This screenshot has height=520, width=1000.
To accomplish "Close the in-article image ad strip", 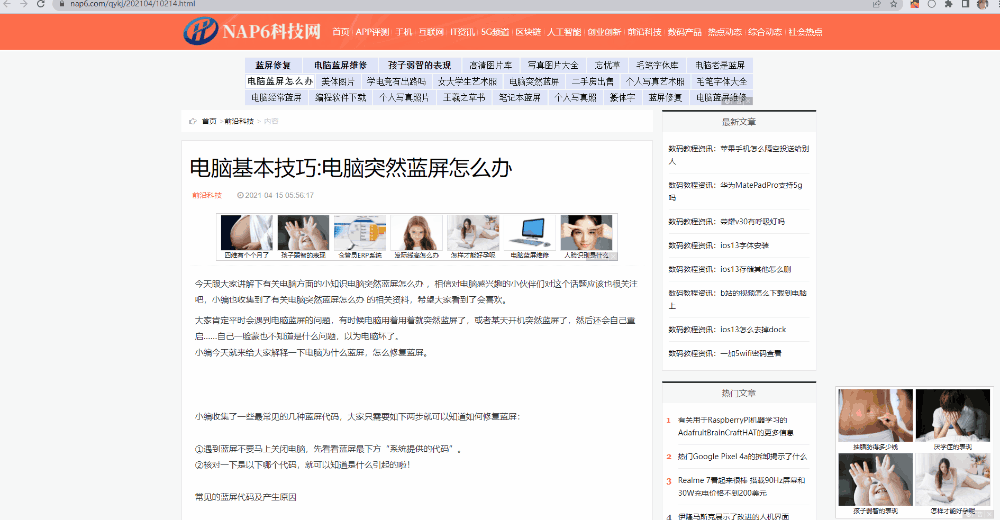I will (612, 255).
